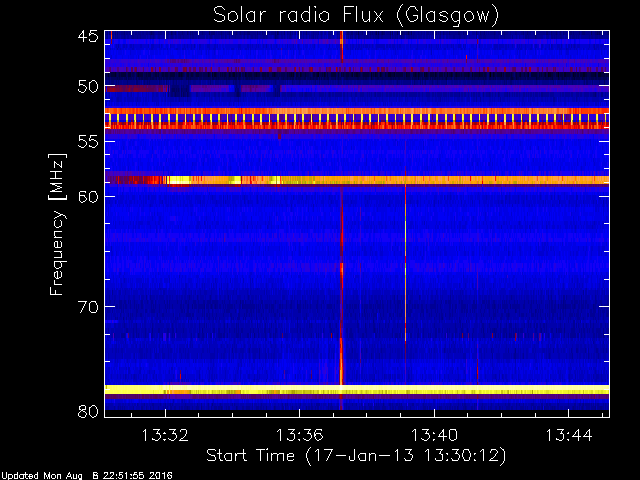Click the 'Frequency [MHz]' axis label

click(x=57, y=224)
